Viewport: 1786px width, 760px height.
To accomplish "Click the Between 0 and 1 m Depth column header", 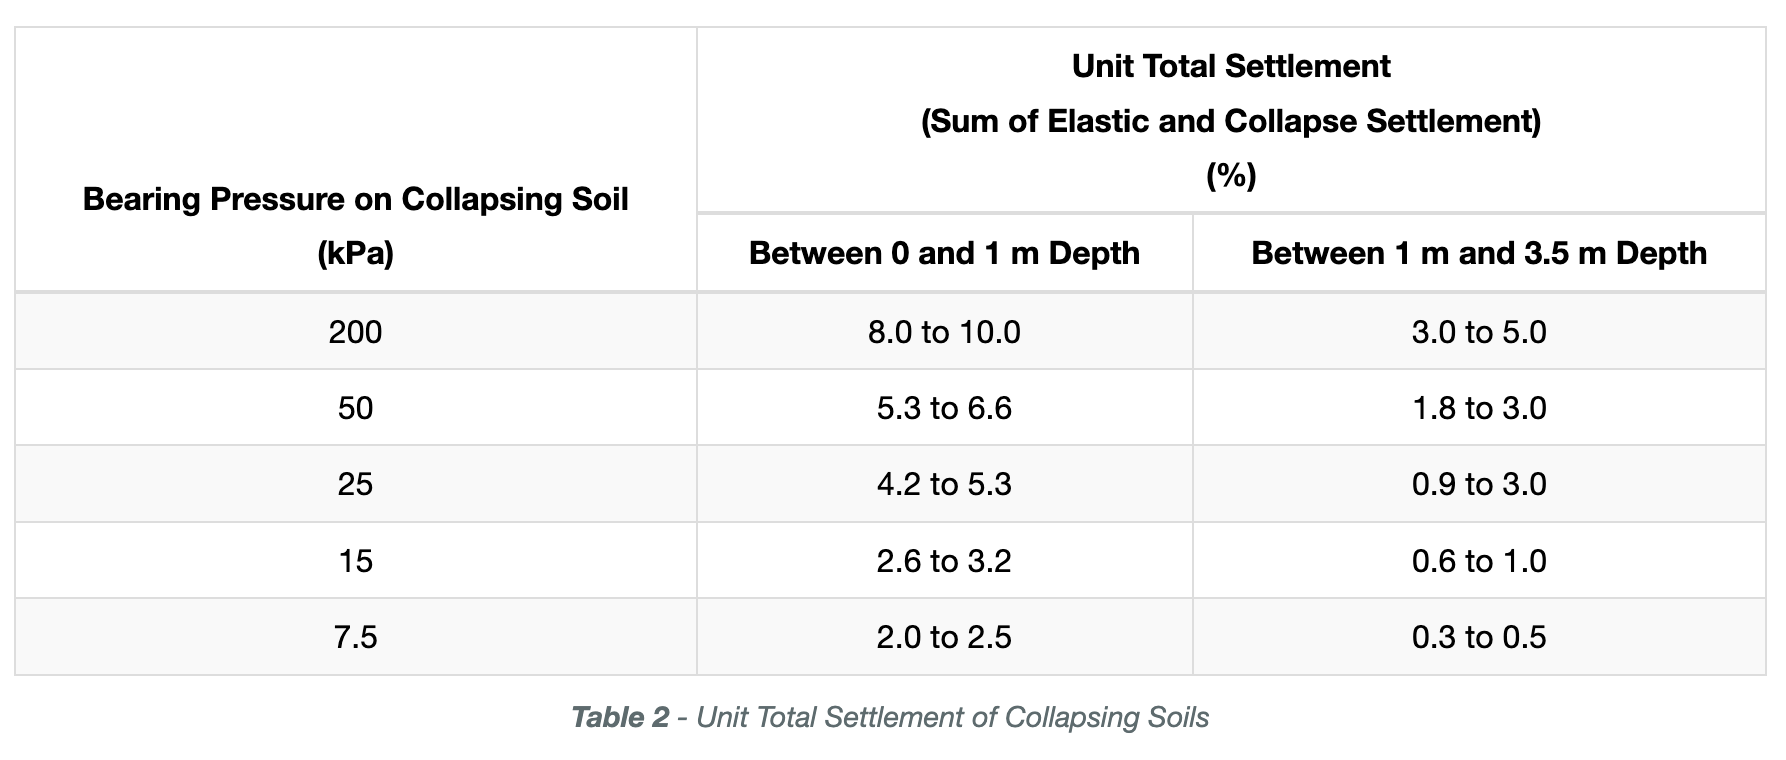I will pyautogui.click(x=944, y=253).
